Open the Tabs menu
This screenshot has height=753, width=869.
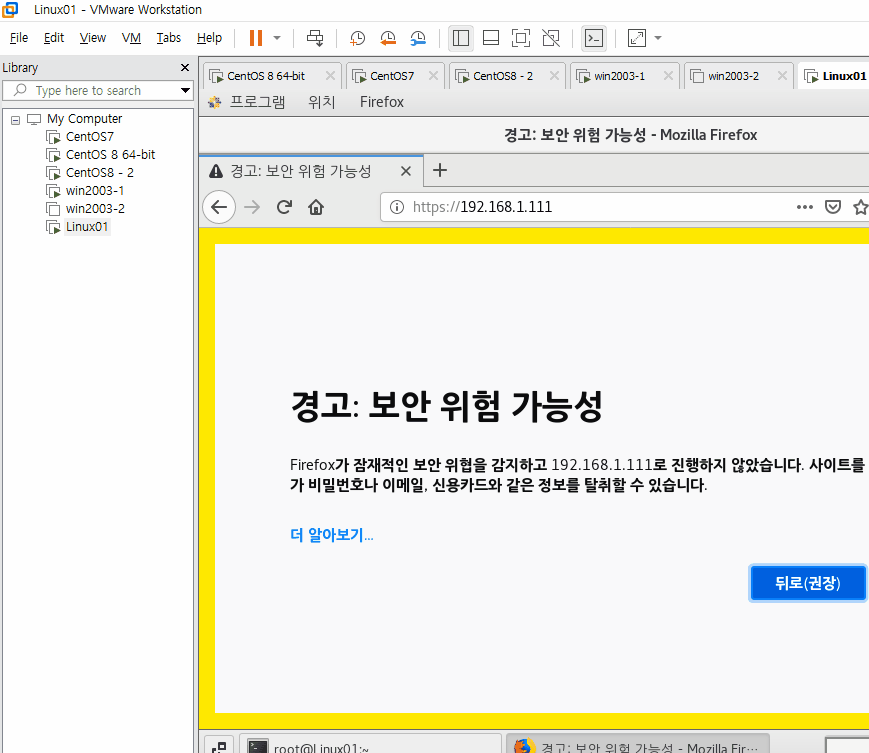pyautogui.click(x=168, y=38)
